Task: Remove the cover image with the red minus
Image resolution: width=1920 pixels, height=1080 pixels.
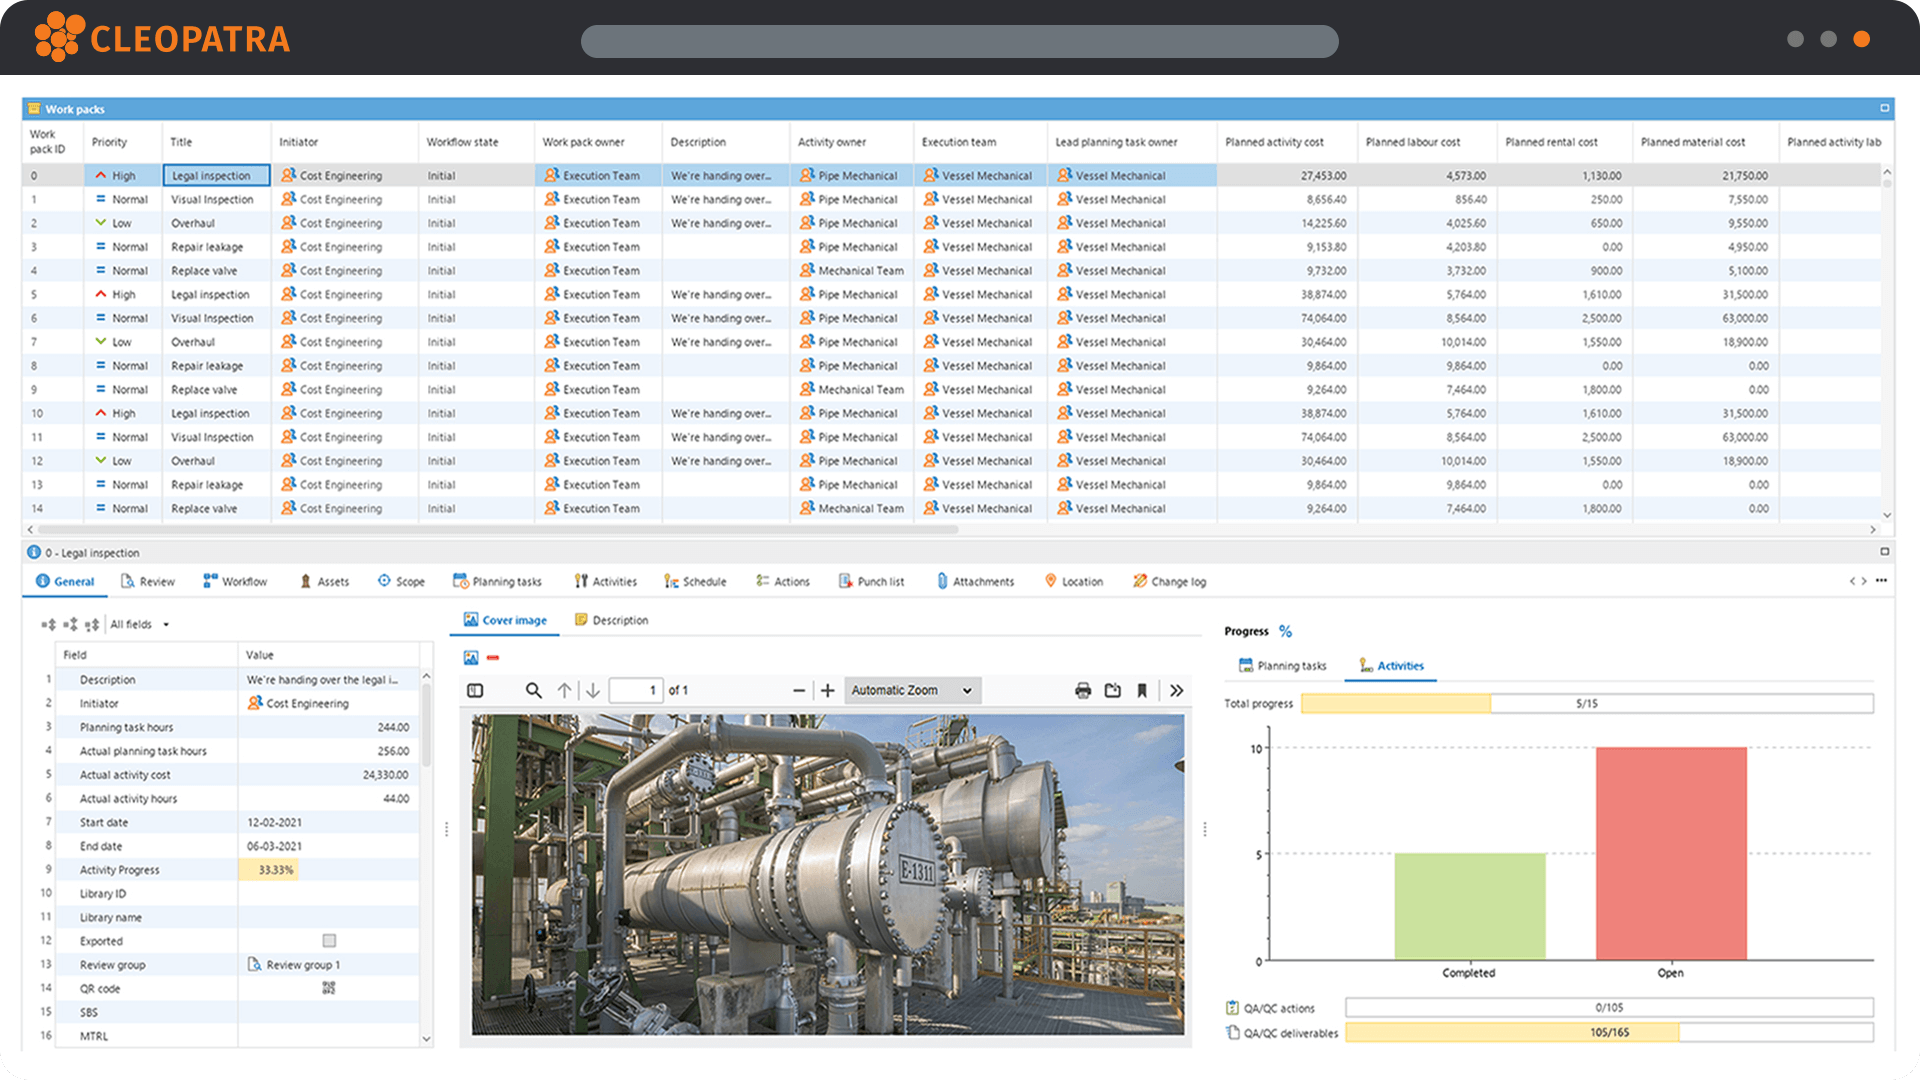Action: (x=493, y=657)
